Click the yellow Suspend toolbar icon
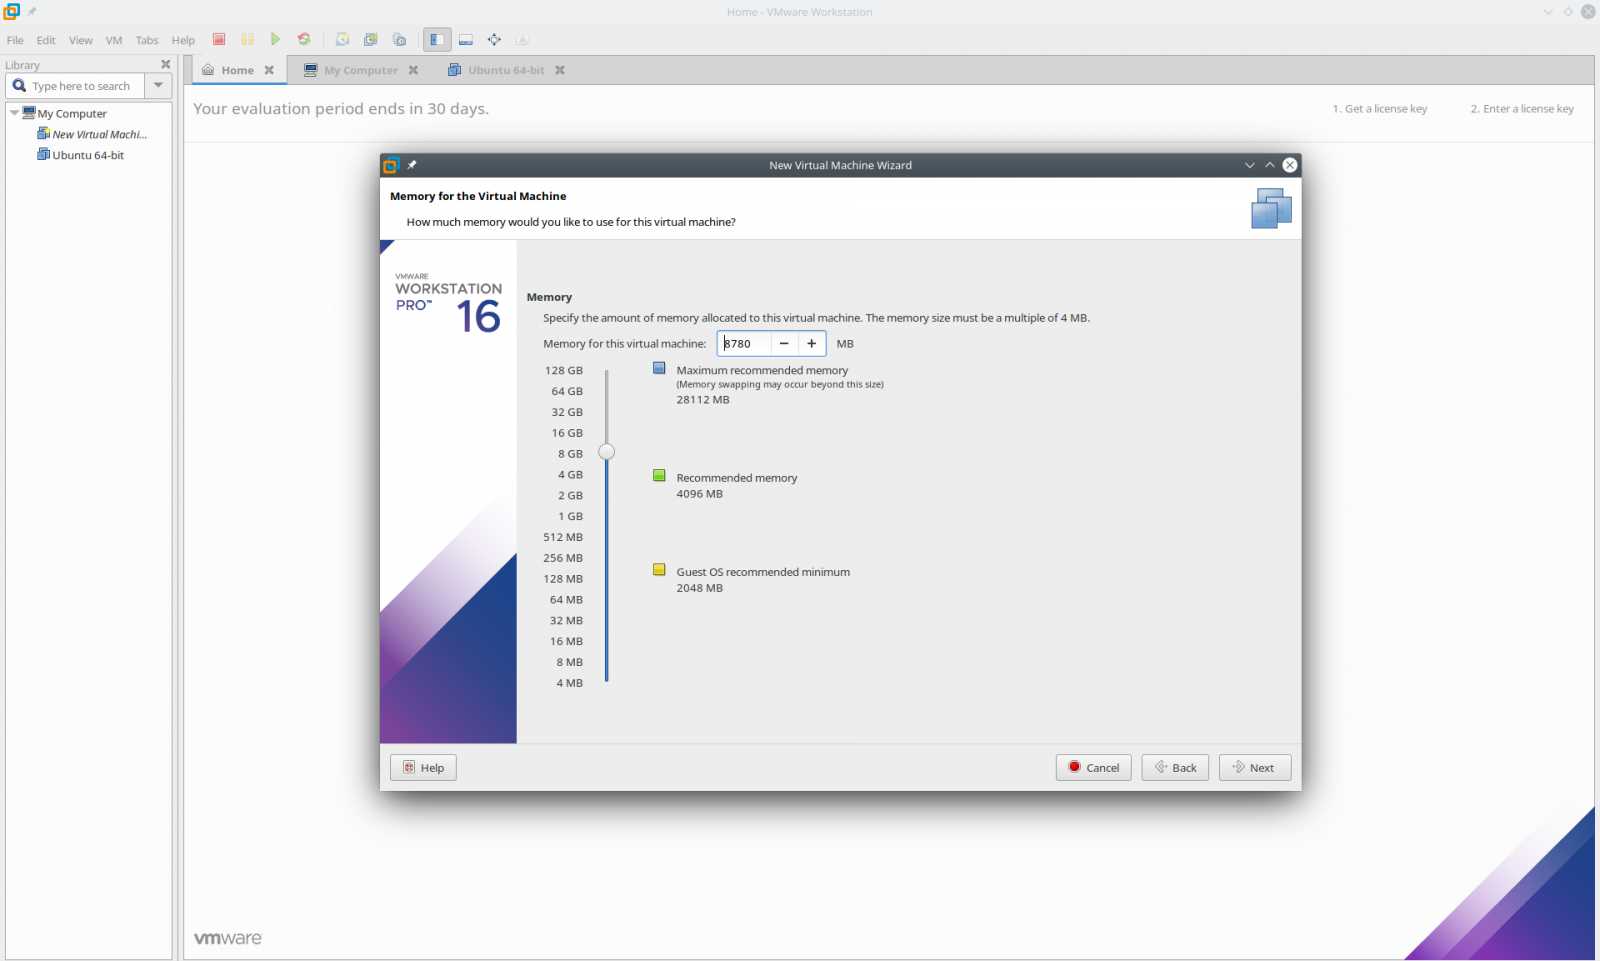Image resolution: width=1600 pixels, height=961 pixels. (x=247, y=40)
